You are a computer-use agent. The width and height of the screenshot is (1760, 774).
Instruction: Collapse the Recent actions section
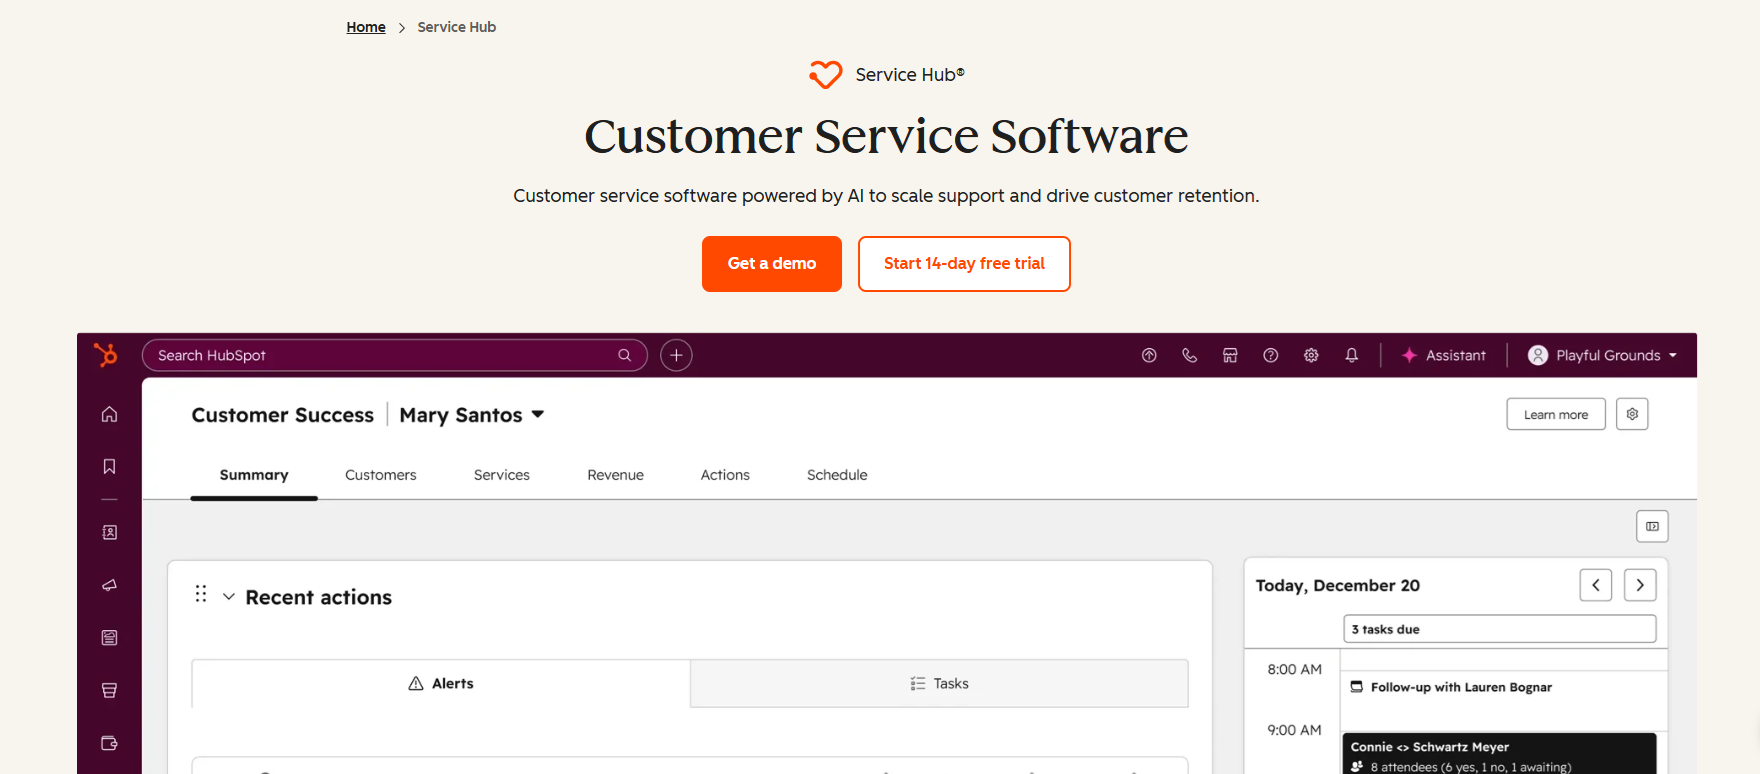tap(229, 597)
